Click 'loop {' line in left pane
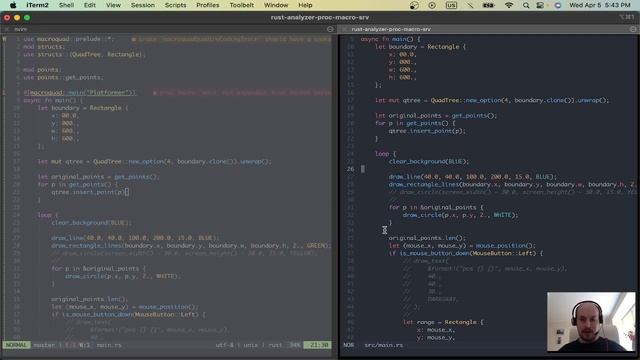Viewport: 640px width, 360px height. point(49,215)
